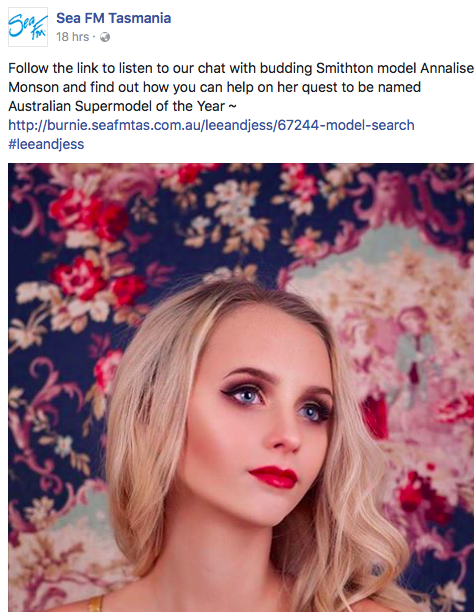
Task: Open the #leeandjess hashtag
Action: [46, 144]
